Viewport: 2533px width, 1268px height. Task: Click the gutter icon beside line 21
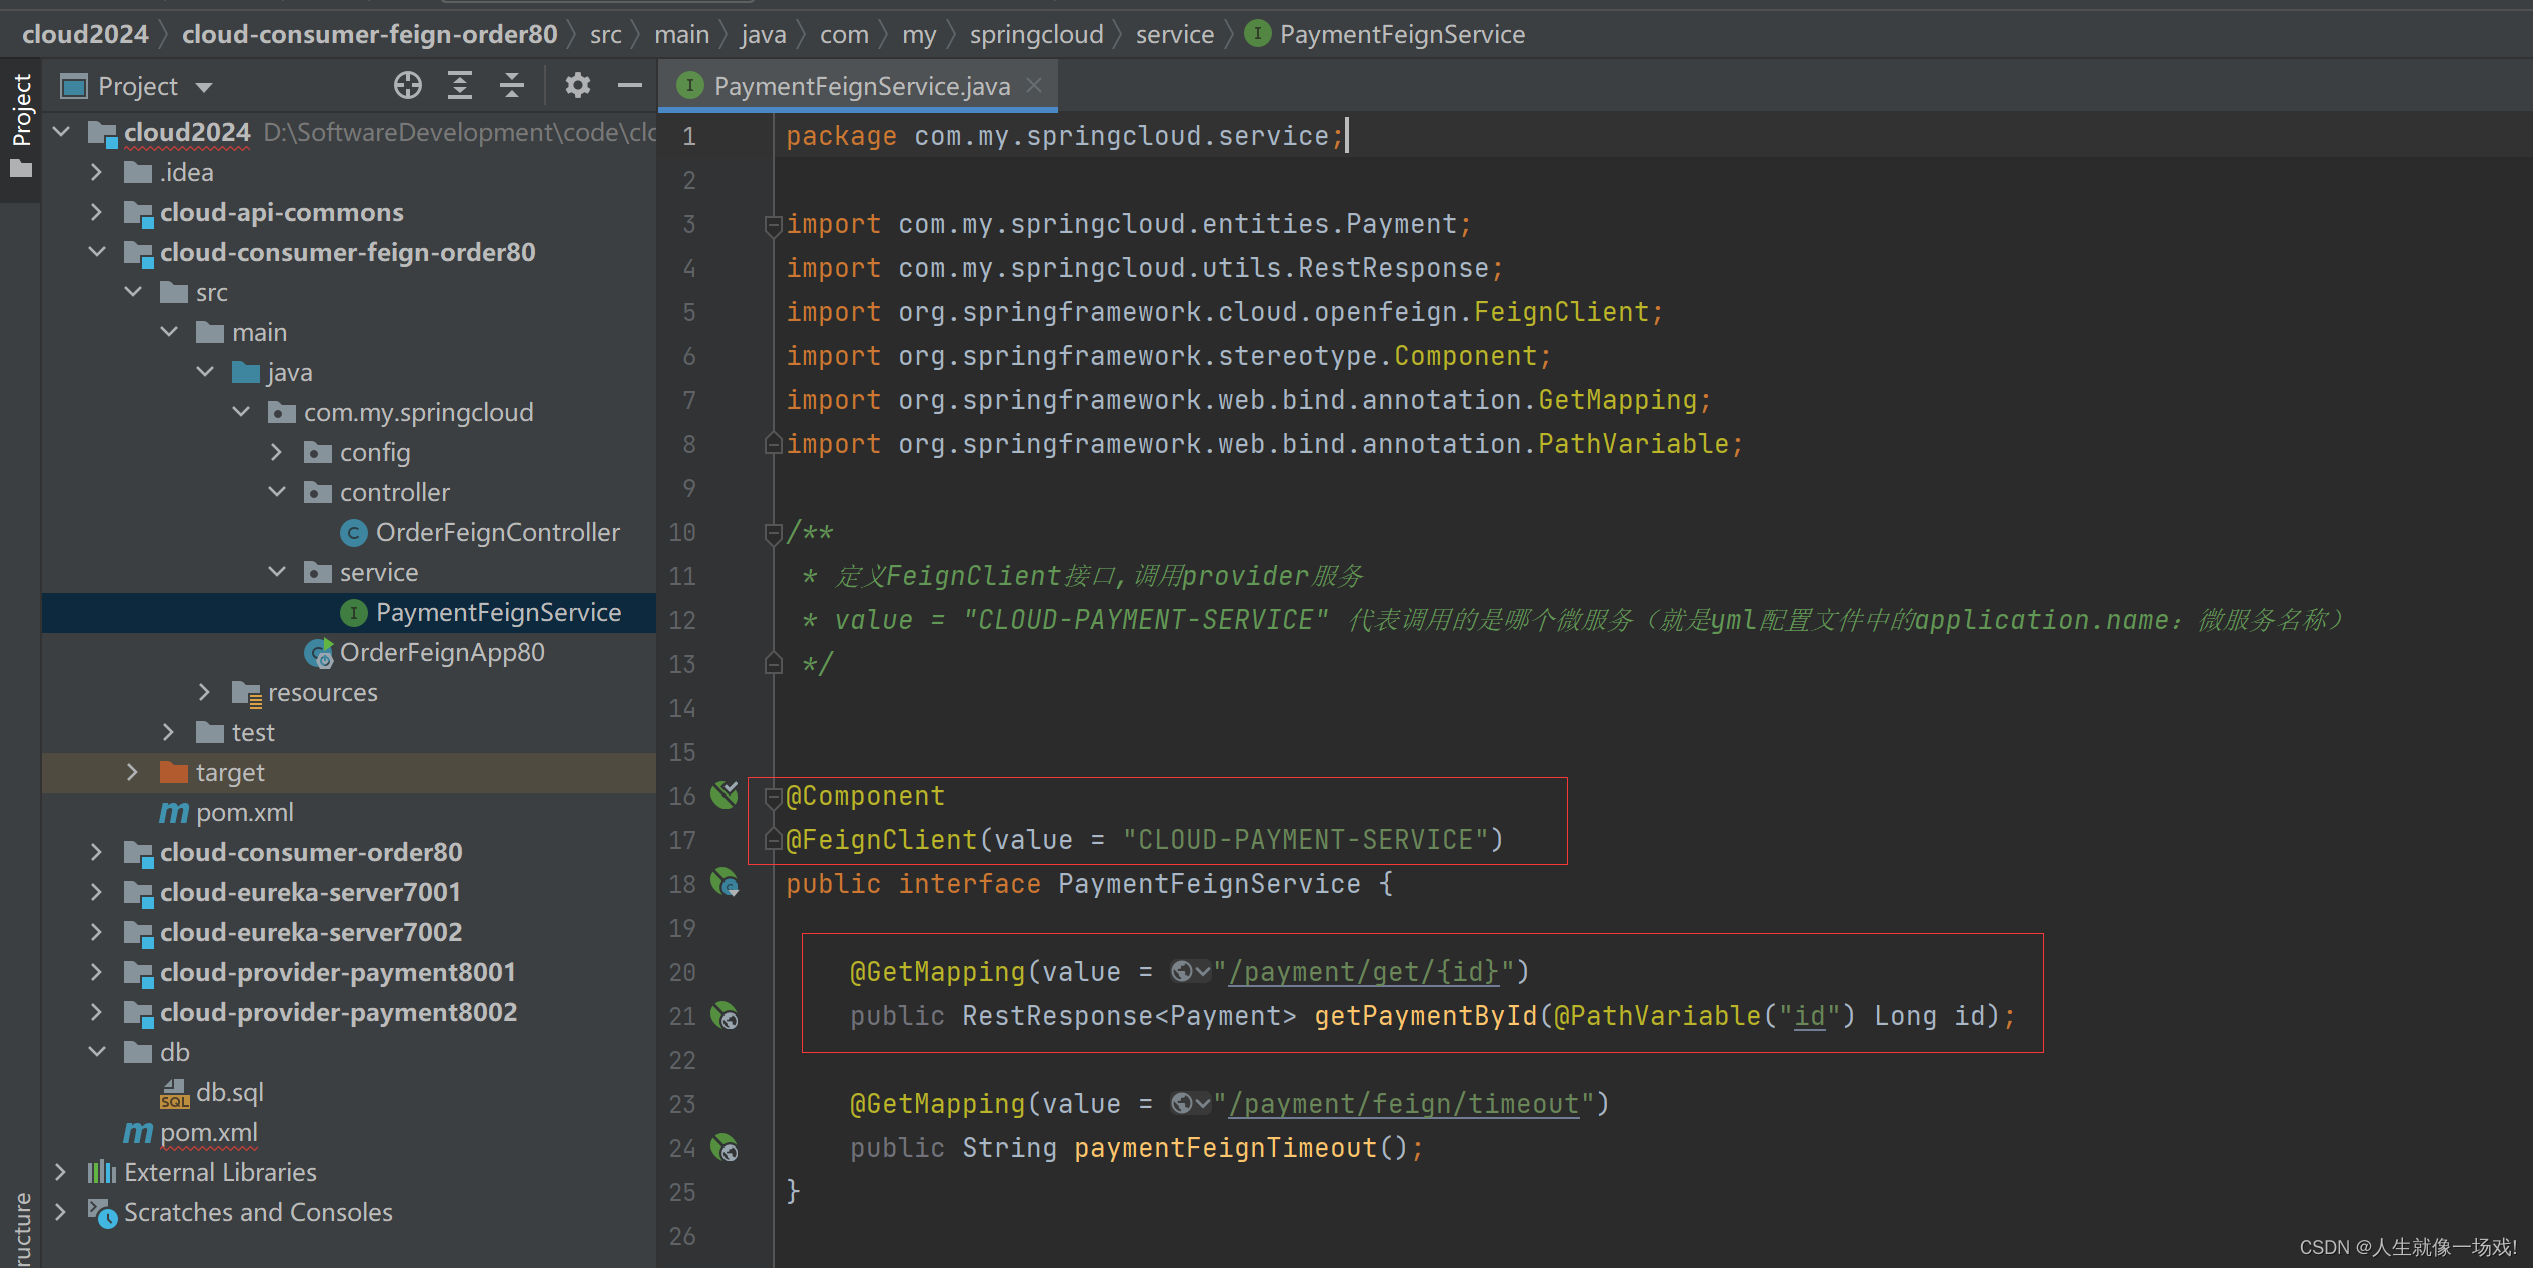pyautogui.click(x=724, y=1016)
